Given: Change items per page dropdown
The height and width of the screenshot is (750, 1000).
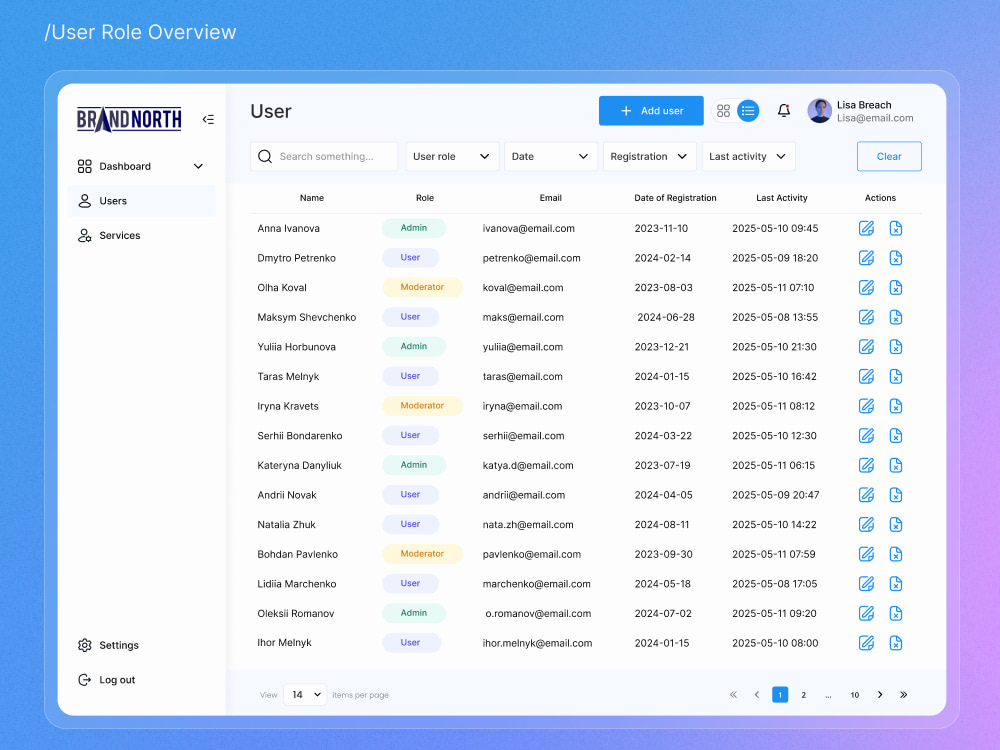Looking at the screenshot, I should click(x=305, y=695).
